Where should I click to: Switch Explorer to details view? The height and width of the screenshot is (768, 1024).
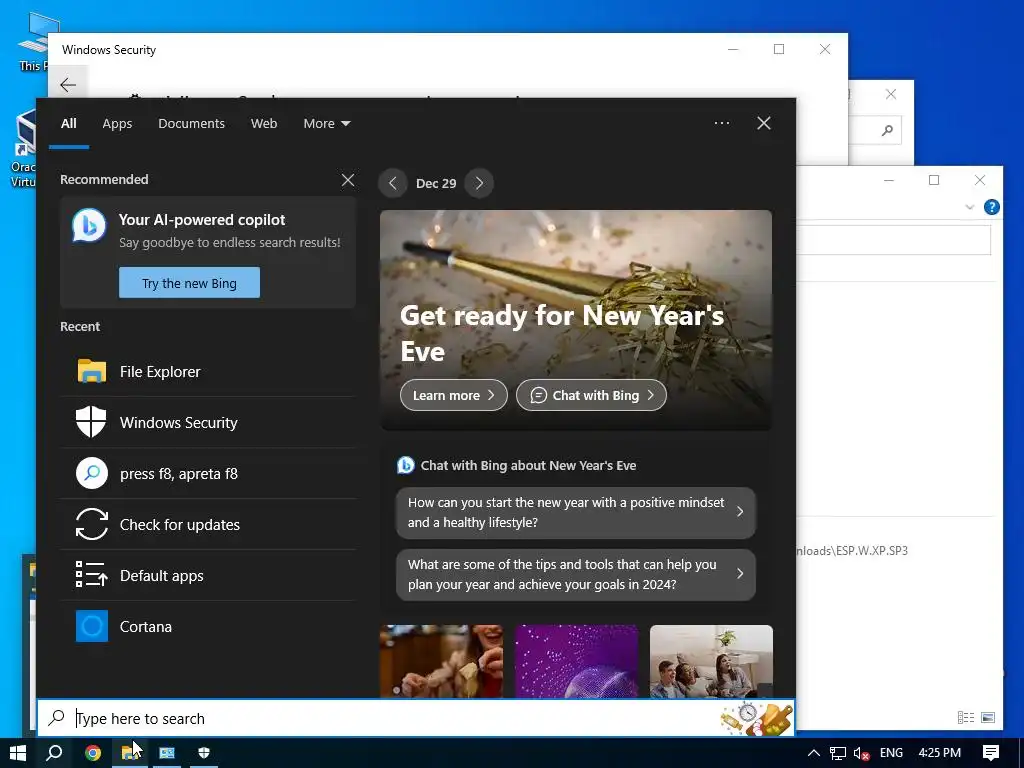[966, 718]
